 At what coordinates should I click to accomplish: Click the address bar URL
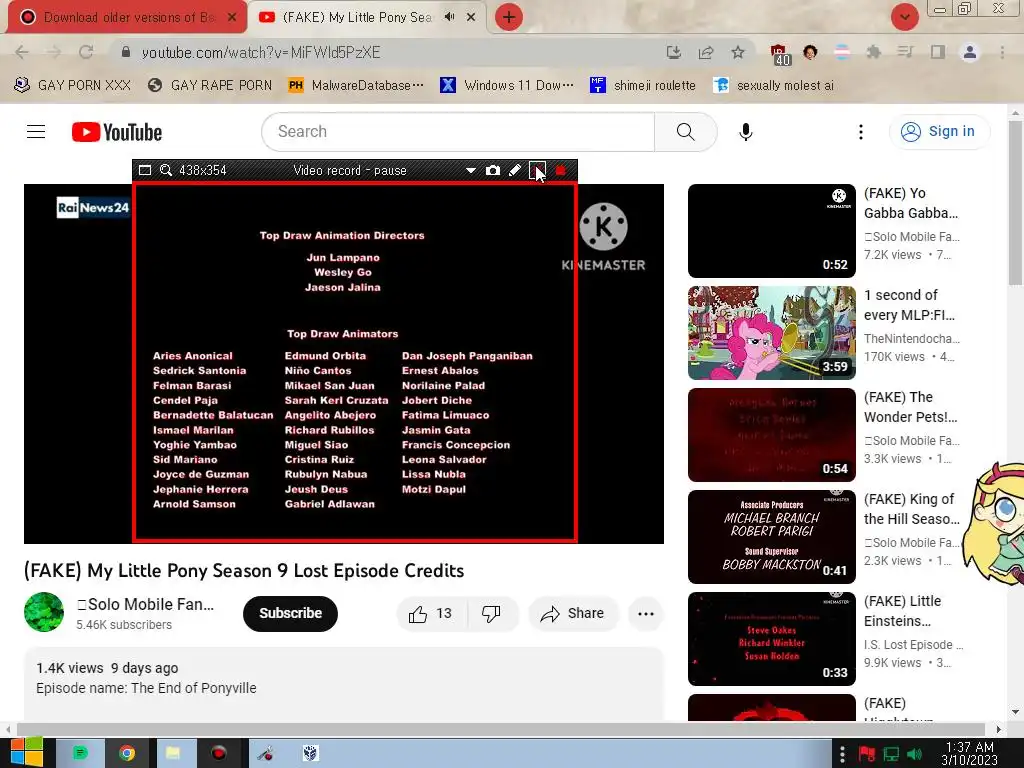pyautogui.click(x=261, y=52)
